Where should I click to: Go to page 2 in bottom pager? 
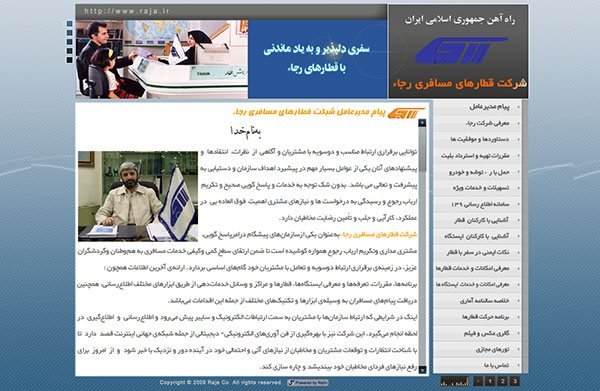[x=502, y=381]
